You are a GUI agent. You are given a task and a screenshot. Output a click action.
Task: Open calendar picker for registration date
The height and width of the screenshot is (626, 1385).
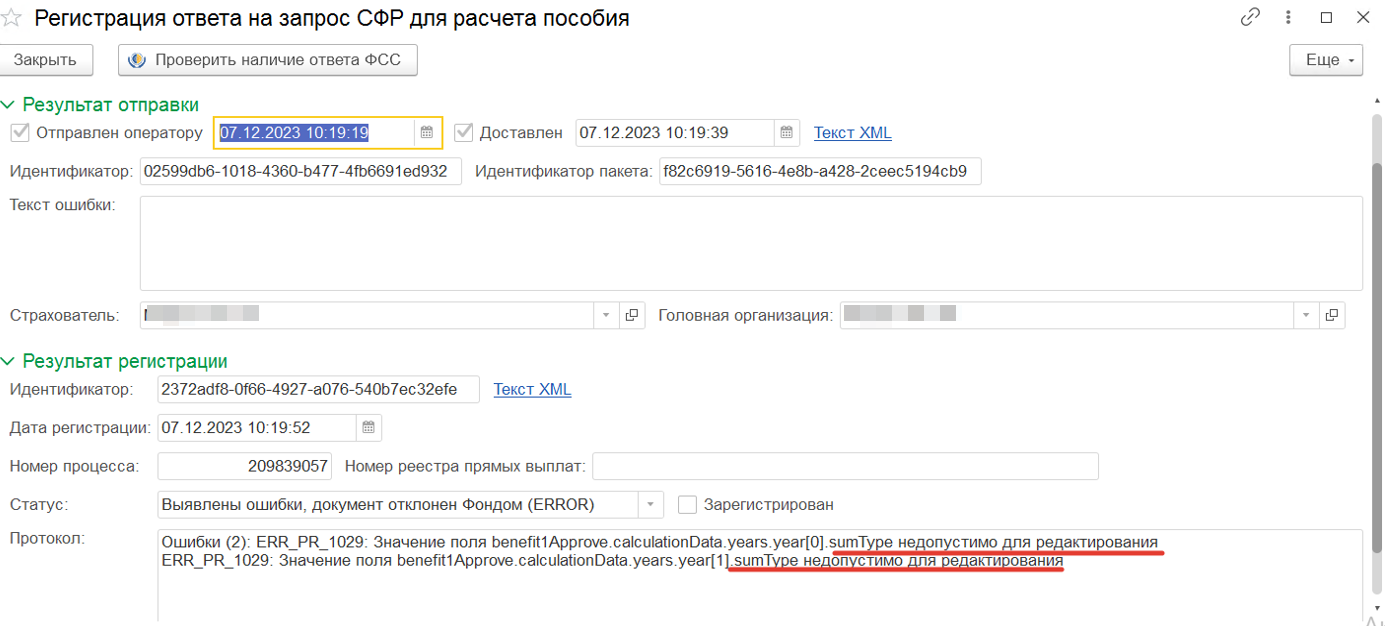368,428
